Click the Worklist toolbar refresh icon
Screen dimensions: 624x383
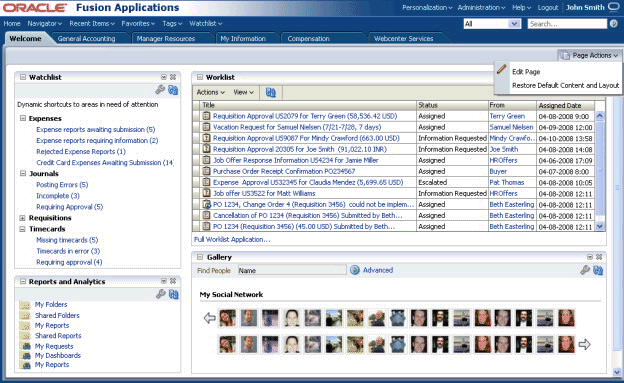pos(271,92)
